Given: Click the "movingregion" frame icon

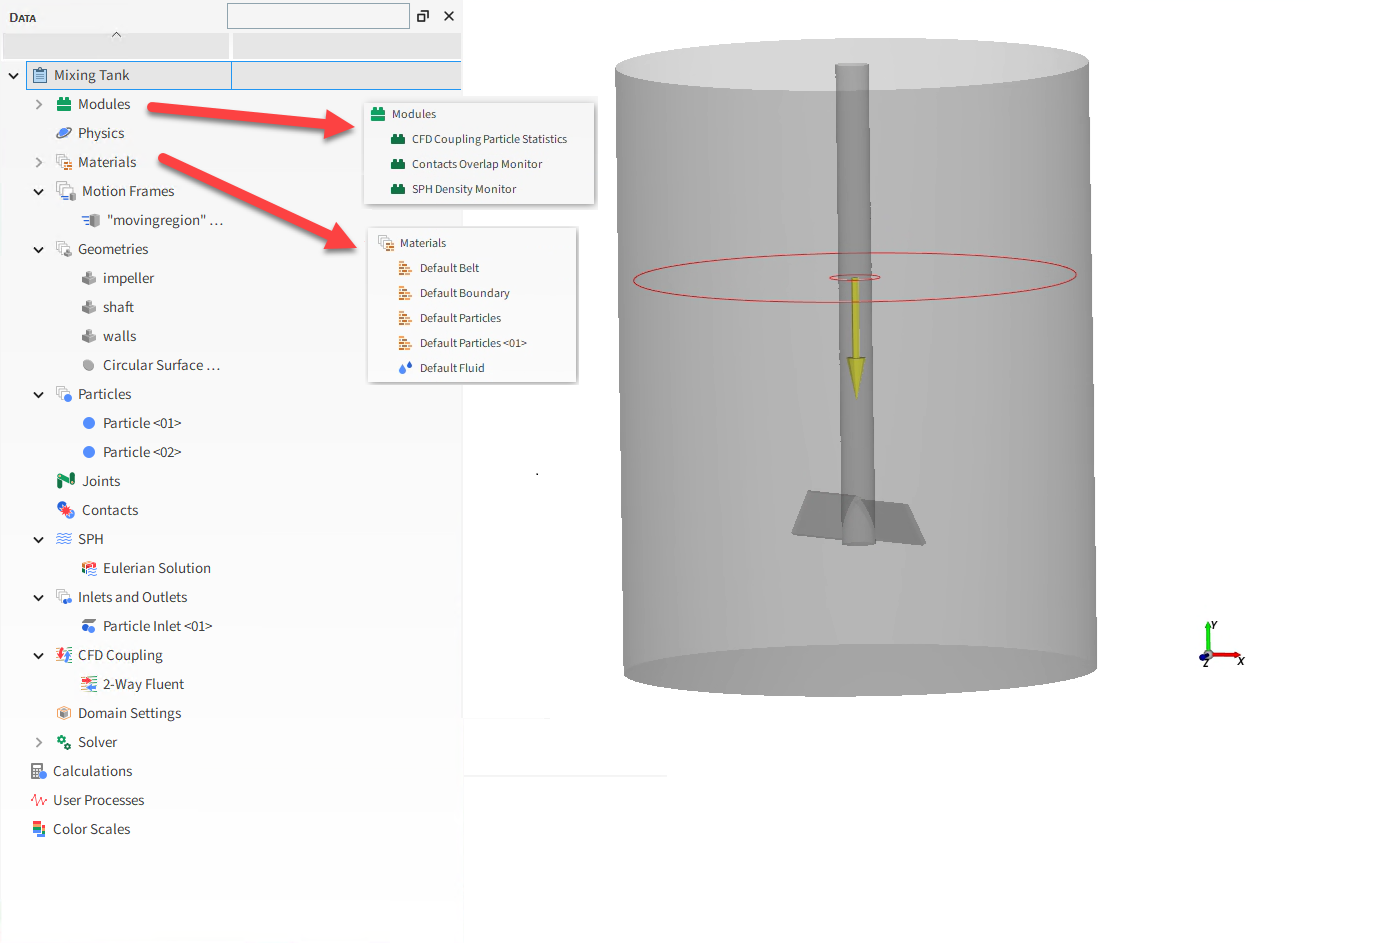Looking at the screenshot, I should pos(91,220).
